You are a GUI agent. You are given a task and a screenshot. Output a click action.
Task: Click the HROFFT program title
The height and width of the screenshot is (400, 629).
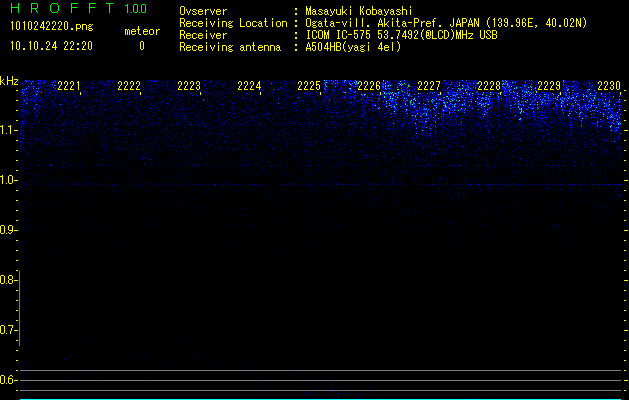(62, 8)
